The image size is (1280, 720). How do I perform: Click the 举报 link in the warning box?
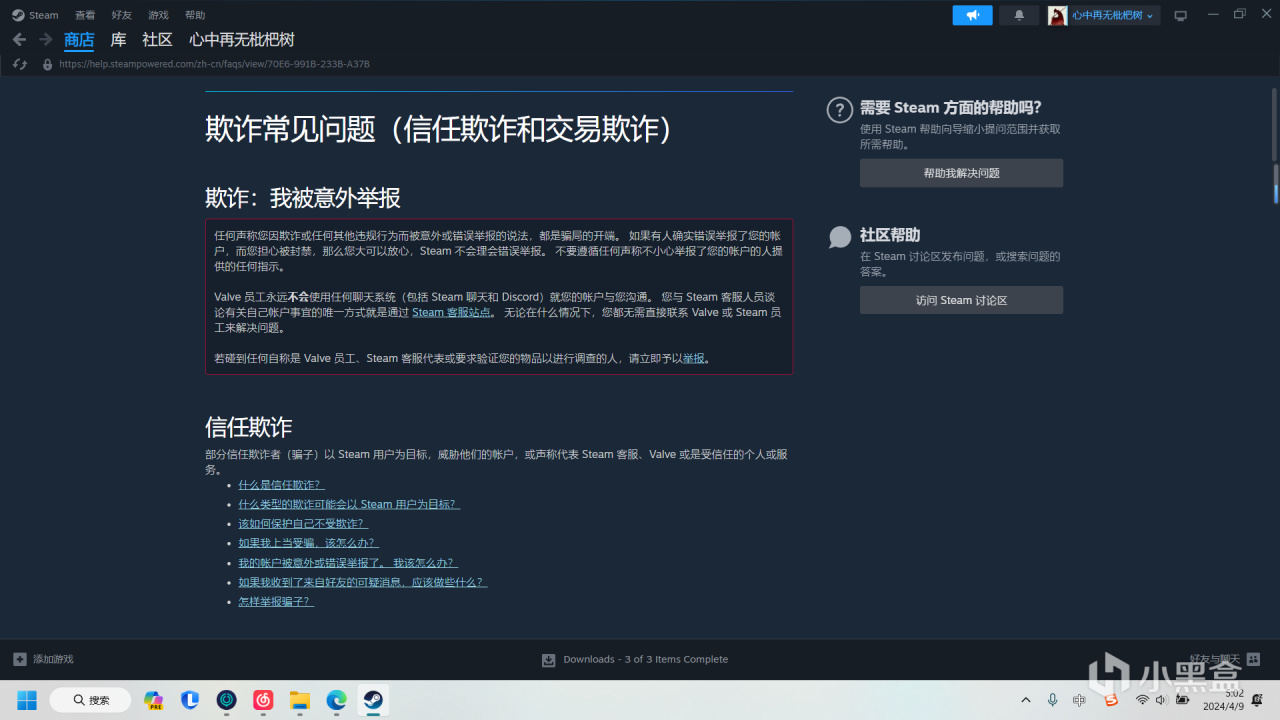pyautogui.click(x=694, y=358)
